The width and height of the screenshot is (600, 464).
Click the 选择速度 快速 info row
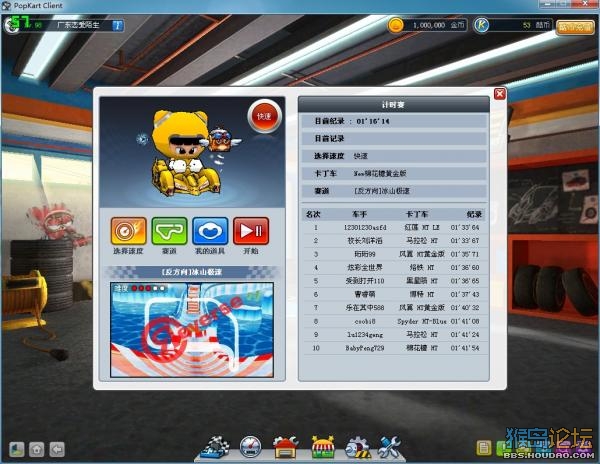394,156
